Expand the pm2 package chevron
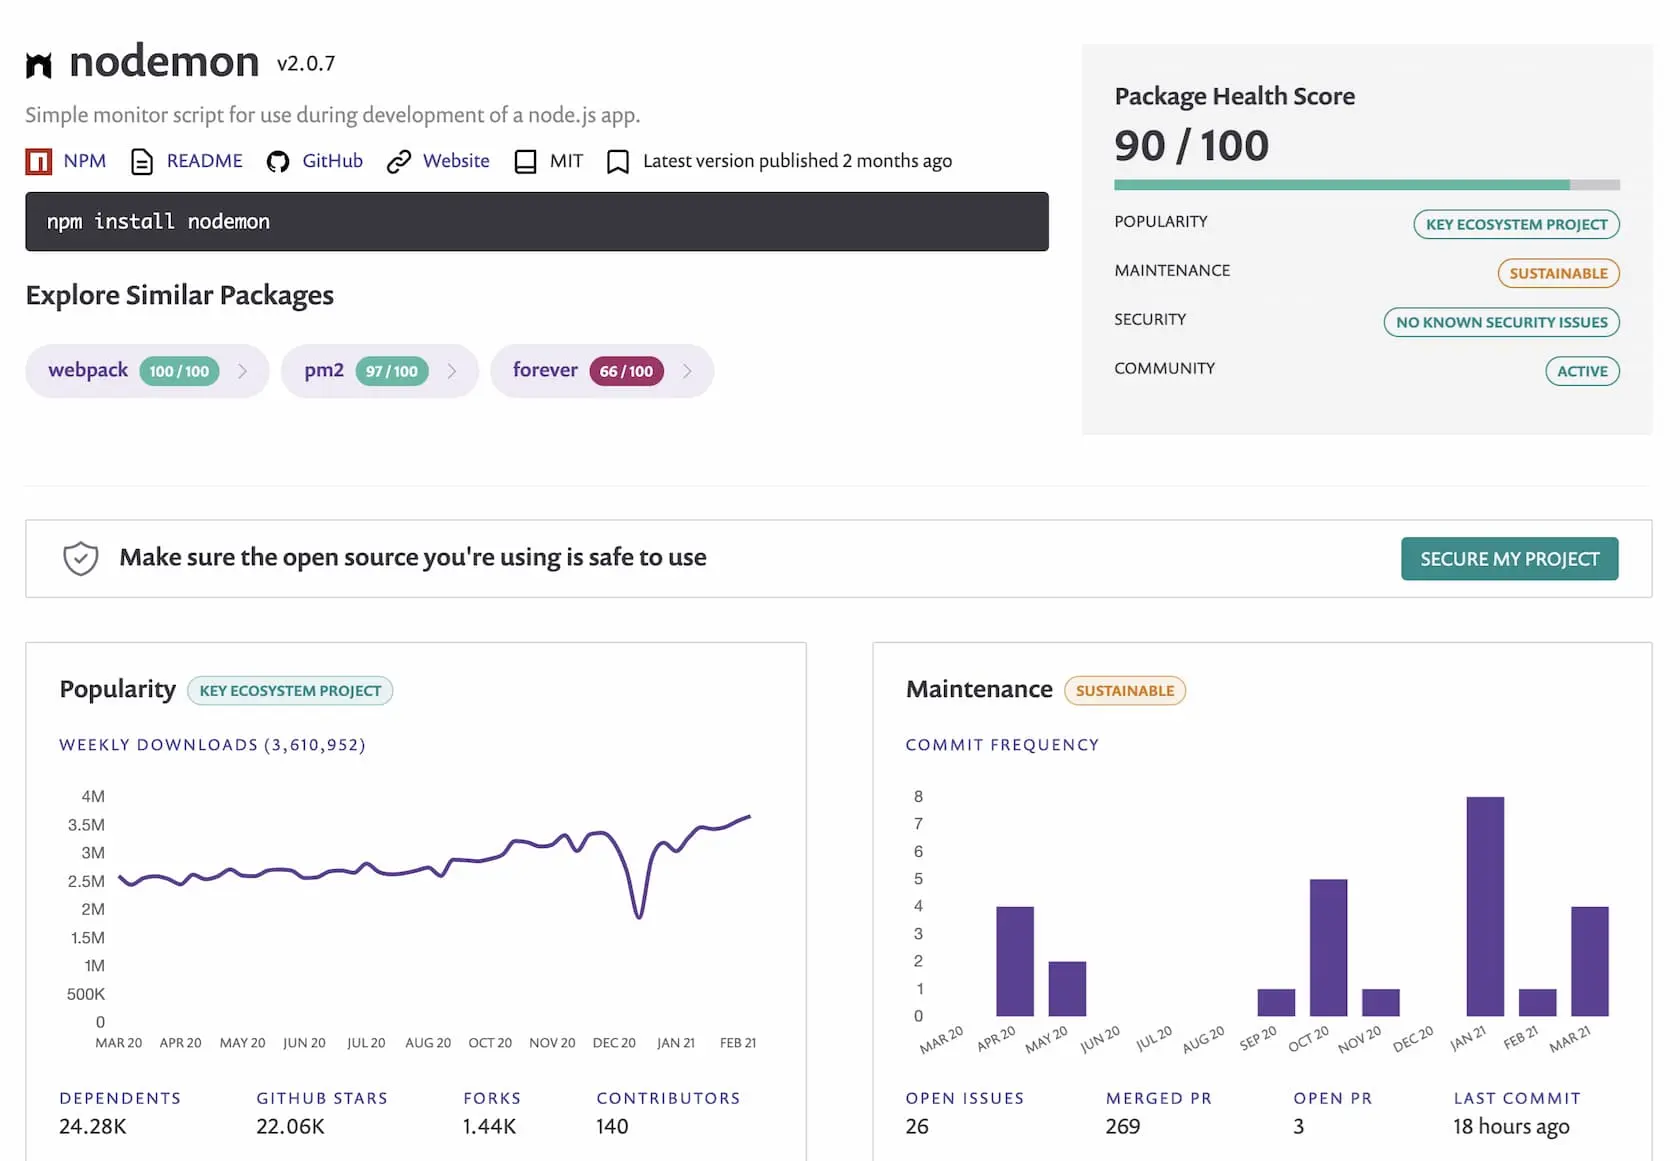This screenshot has height=1161, width=1680. (452, 371)
